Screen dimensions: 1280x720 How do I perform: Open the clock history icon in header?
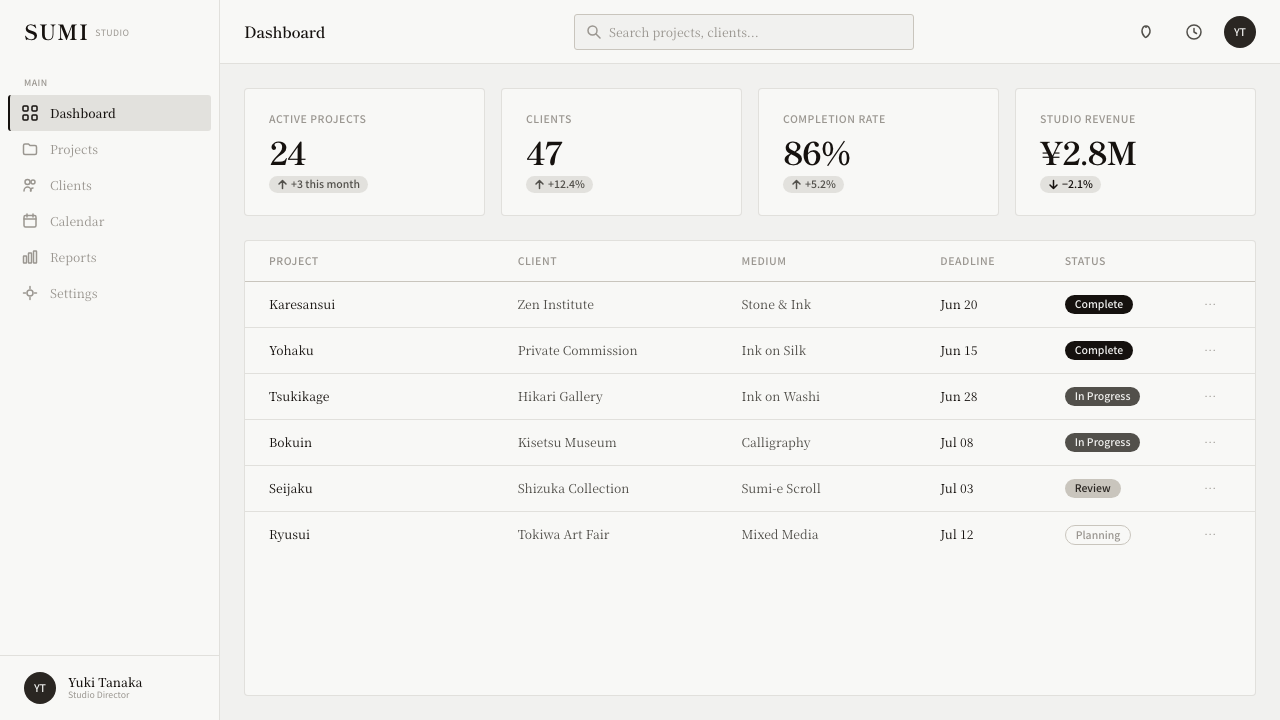tap(1194, 32)
